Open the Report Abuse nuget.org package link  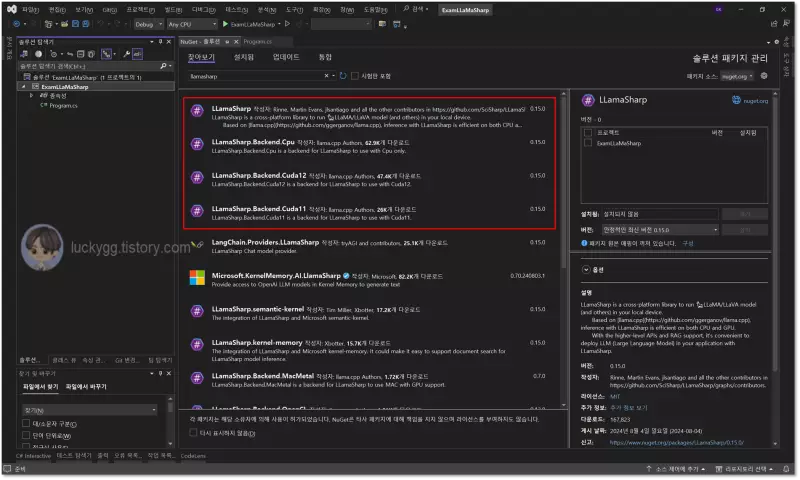[x=677, y=443]
